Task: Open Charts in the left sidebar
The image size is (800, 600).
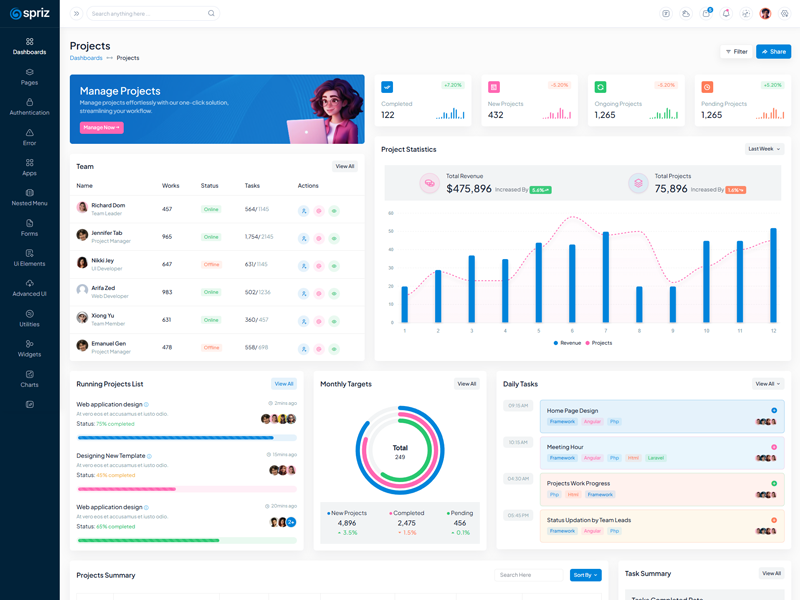Action: 29,378
